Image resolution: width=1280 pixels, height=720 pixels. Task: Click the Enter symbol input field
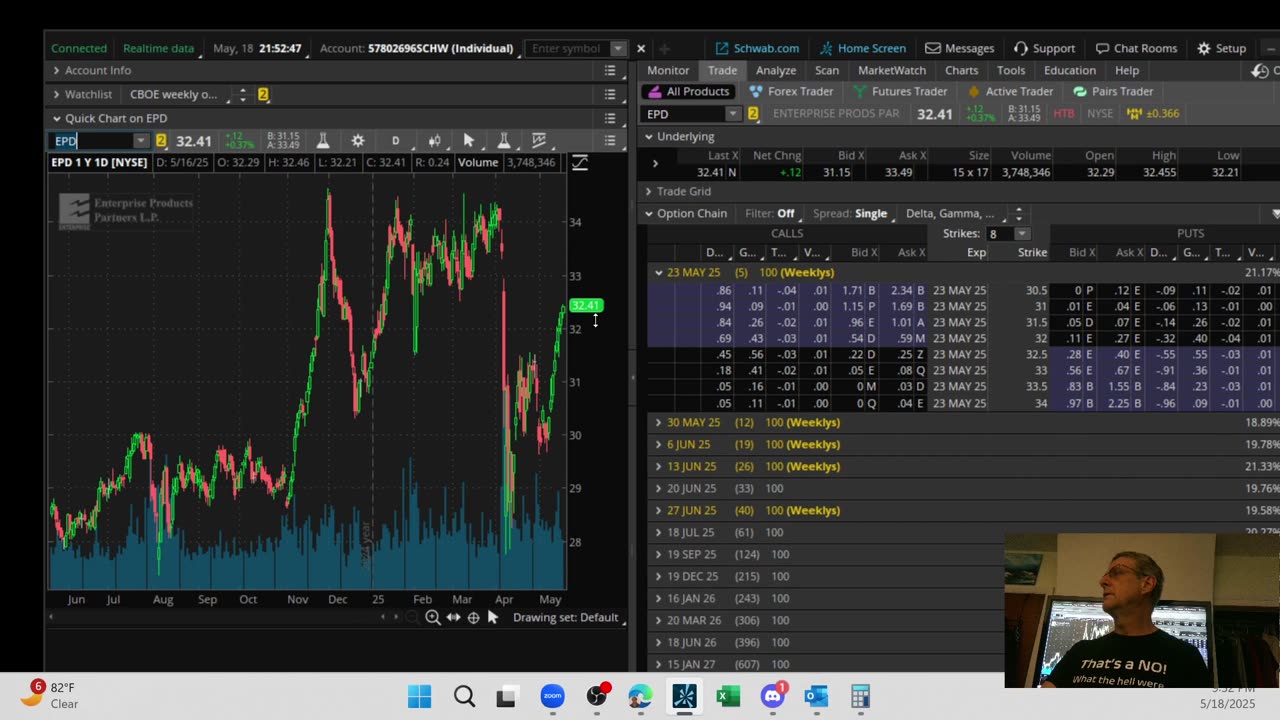pos(567,48)
